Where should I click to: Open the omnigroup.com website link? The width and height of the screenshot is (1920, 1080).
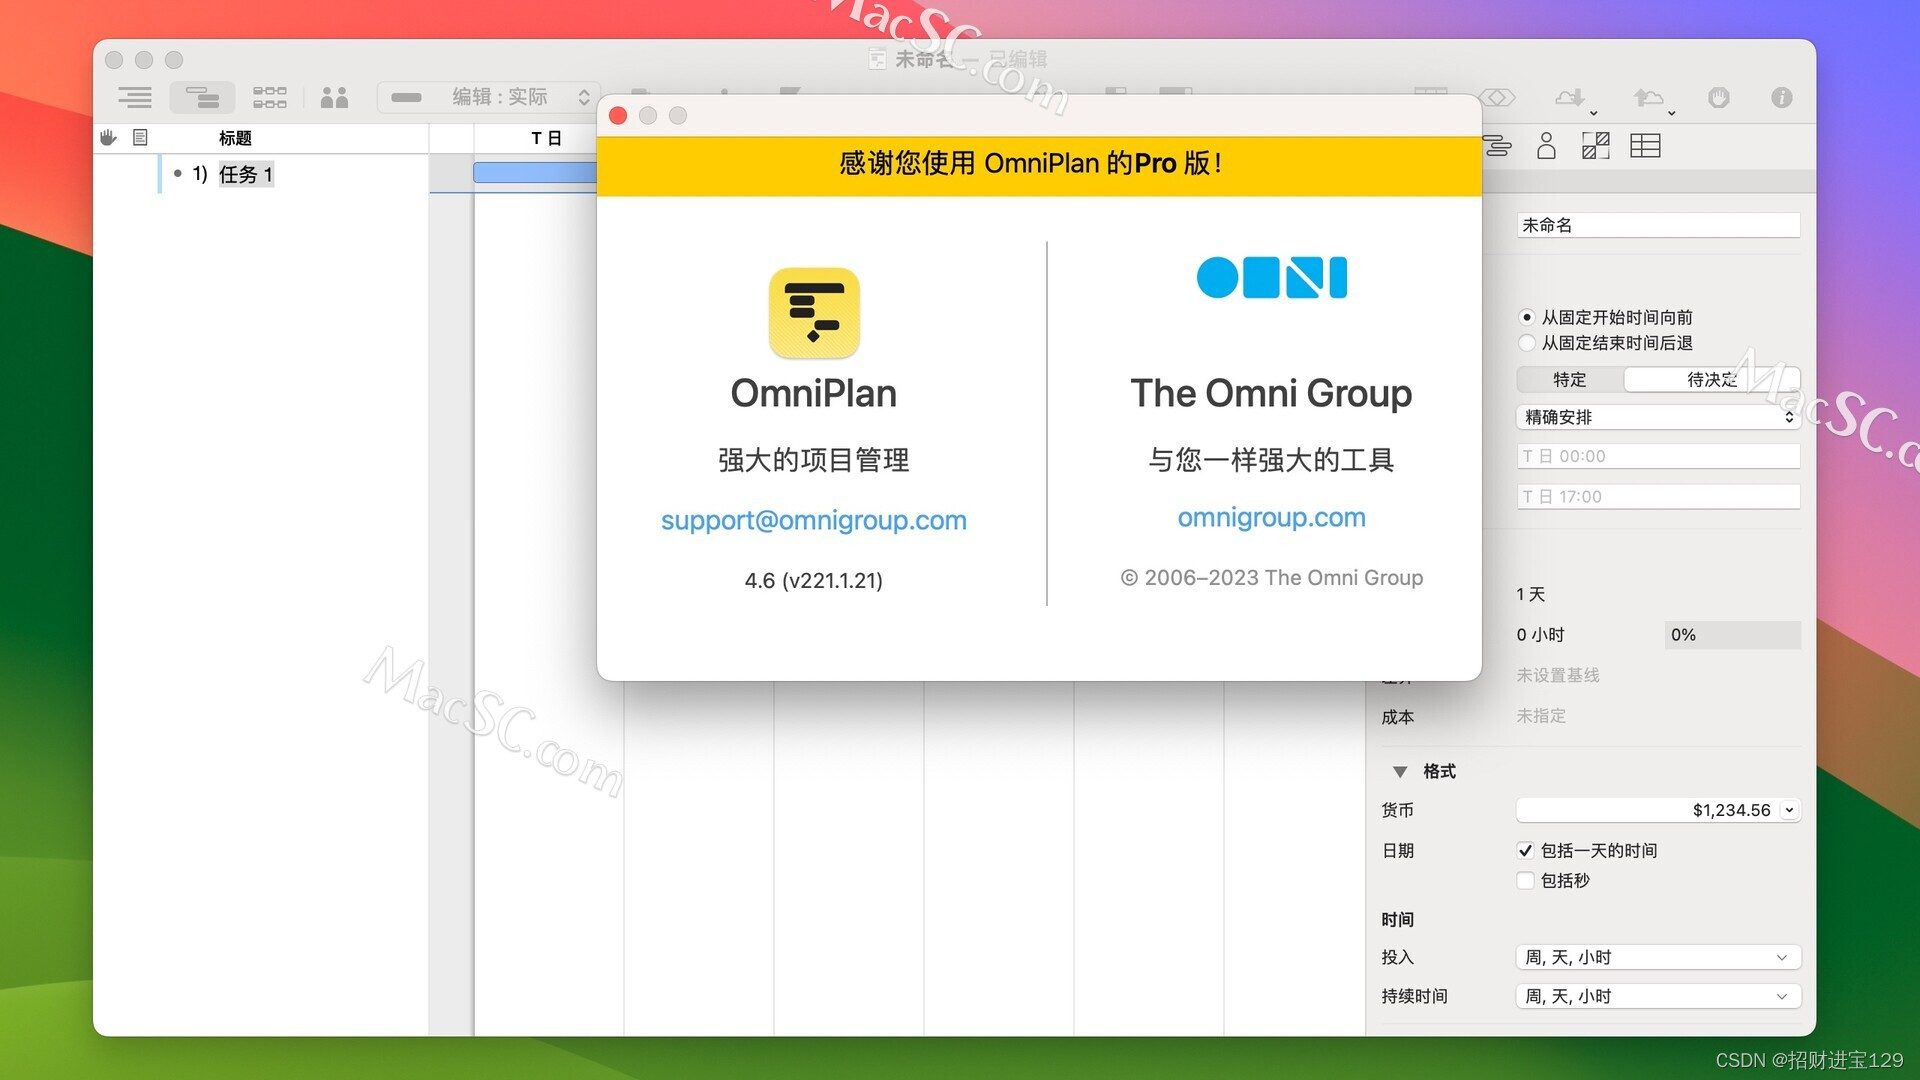1271,517
